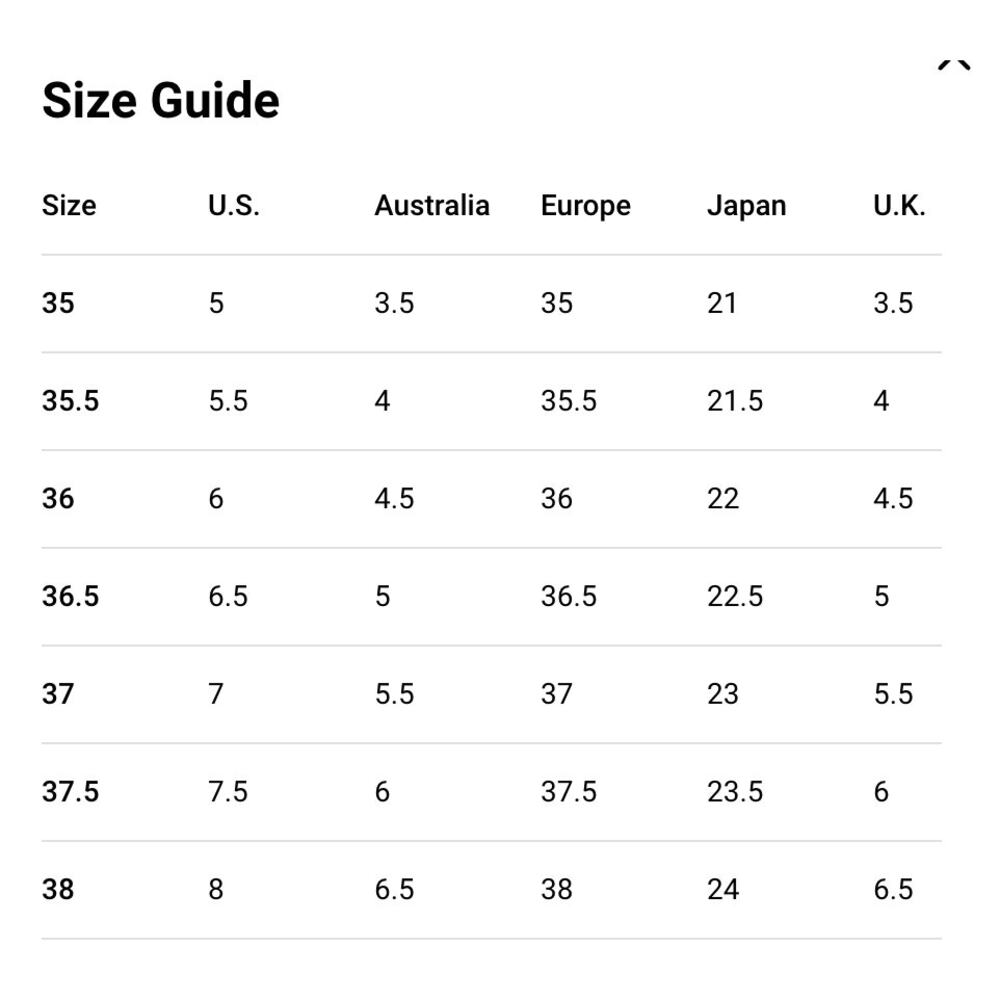Select the Australia column header
The image size is (1000, 1000).
(x=432, y=206)
